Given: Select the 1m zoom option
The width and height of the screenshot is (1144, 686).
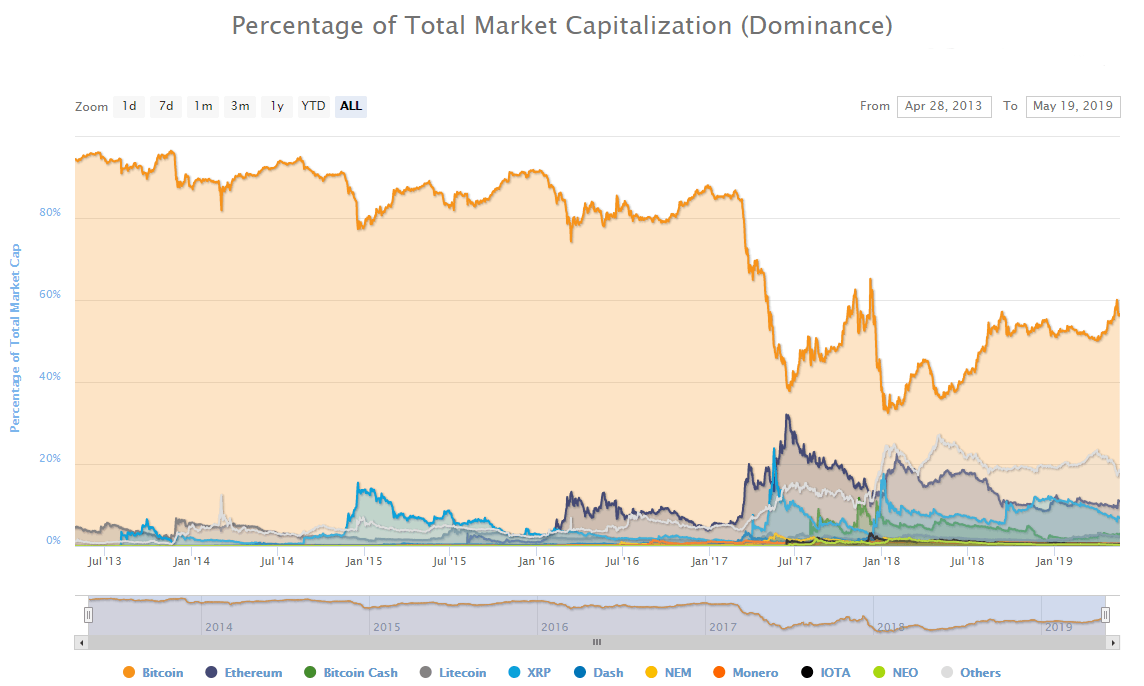Looking at the screenshot, I should tap(202, 106).
